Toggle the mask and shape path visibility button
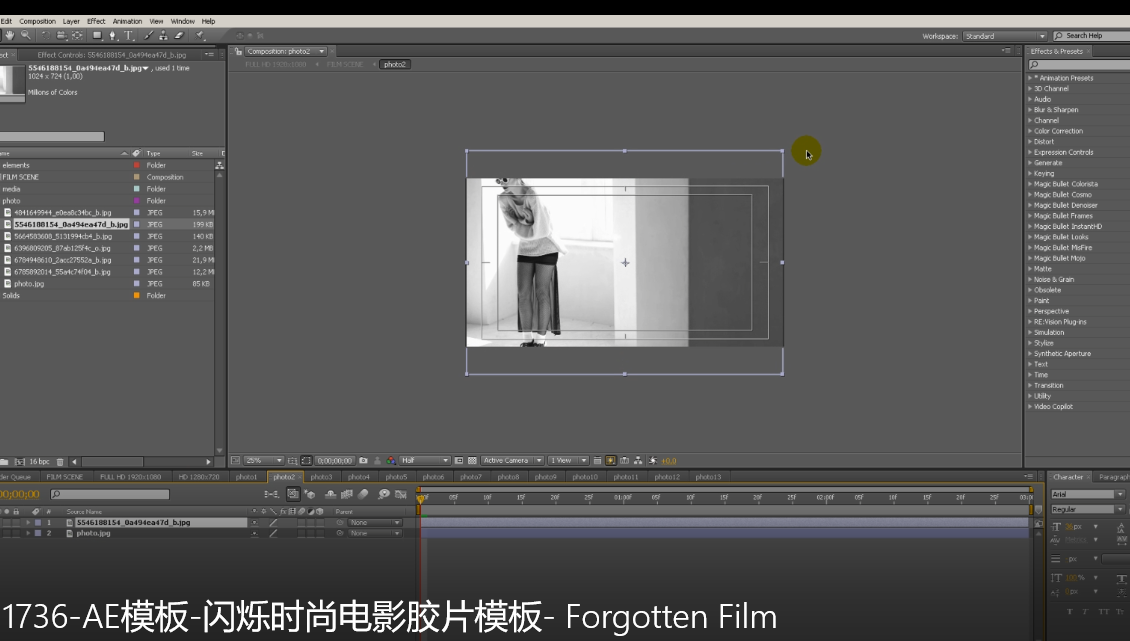This screenshot has width=1130, height=641. (306, 461)
